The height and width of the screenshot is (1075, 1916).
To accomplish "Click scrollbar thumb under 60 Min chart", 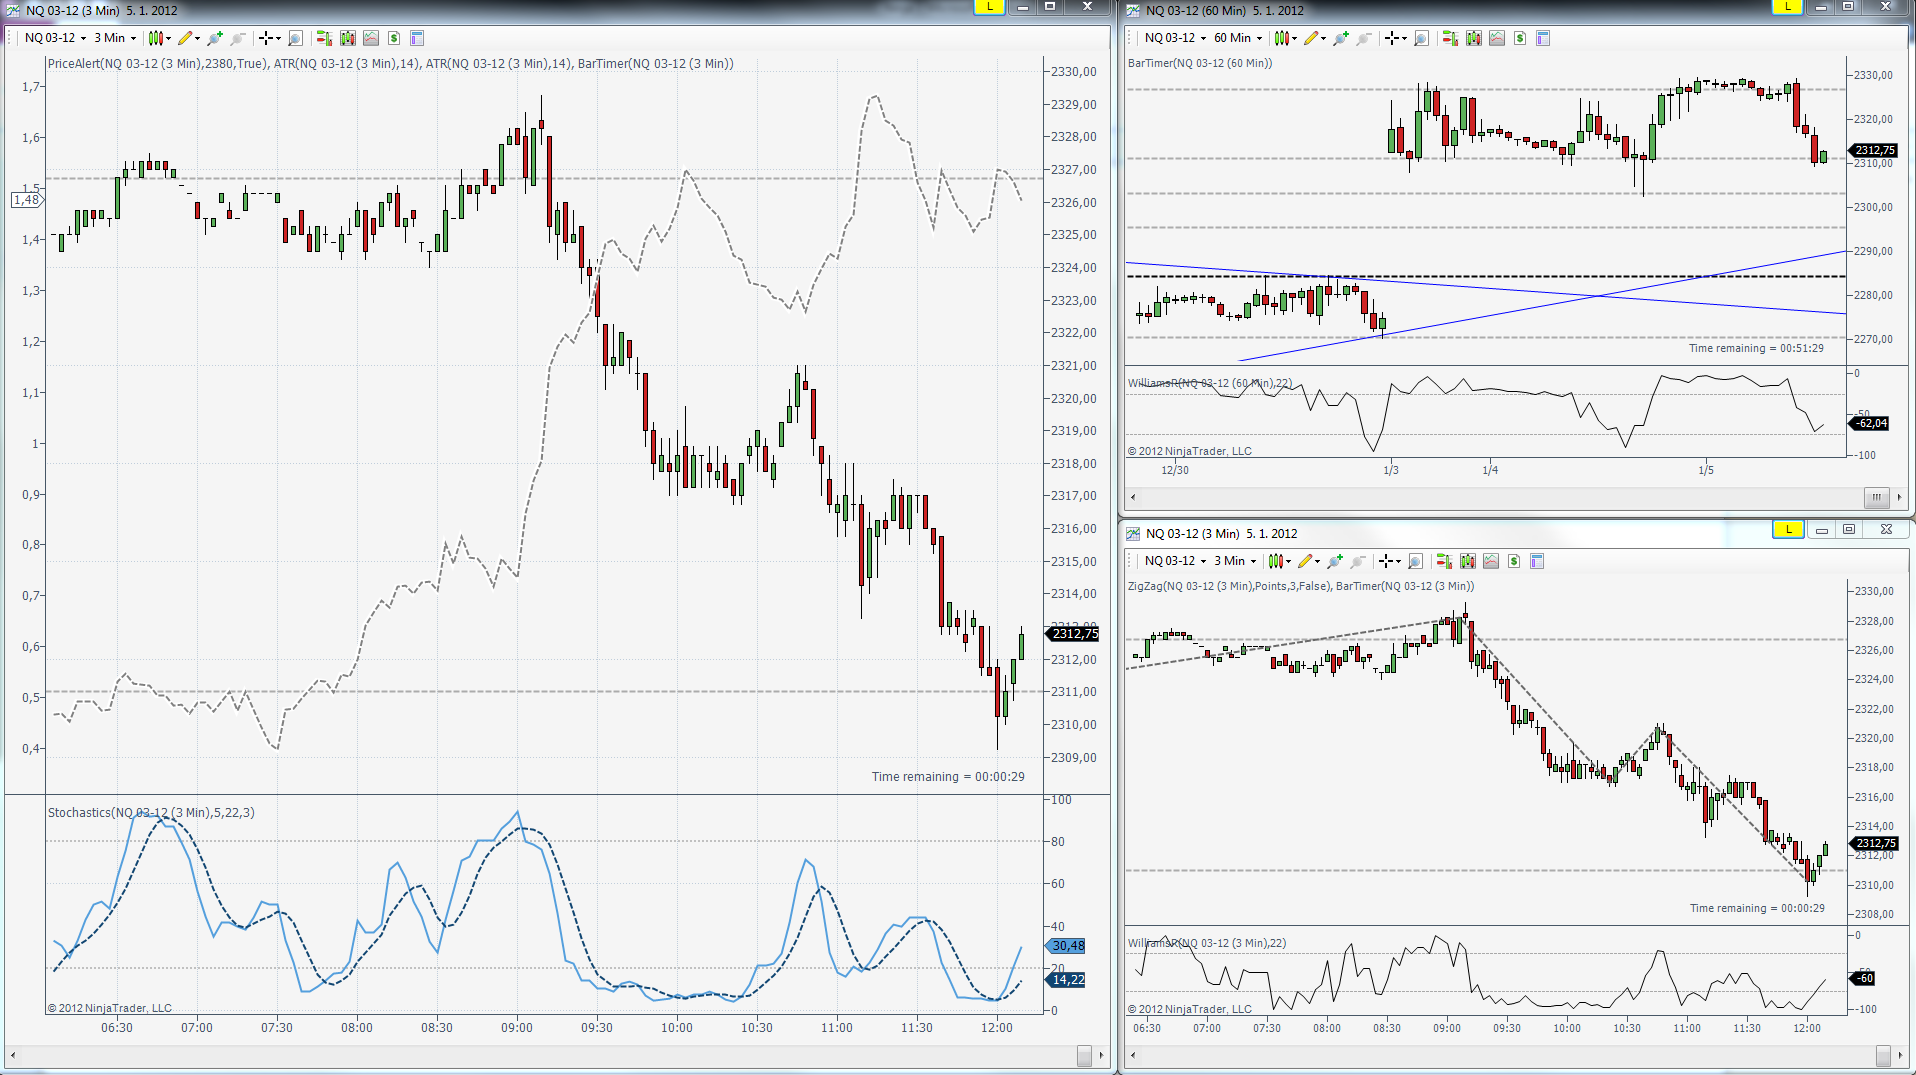I will (x=1876, y=497).
